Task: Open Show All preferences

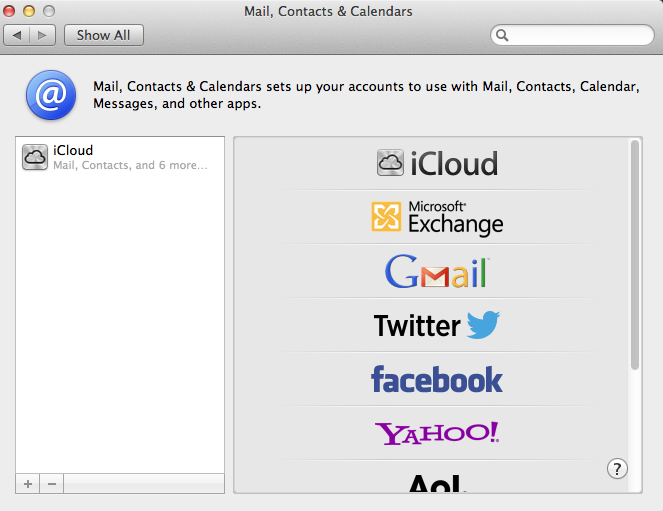Action: coord(104,35)
